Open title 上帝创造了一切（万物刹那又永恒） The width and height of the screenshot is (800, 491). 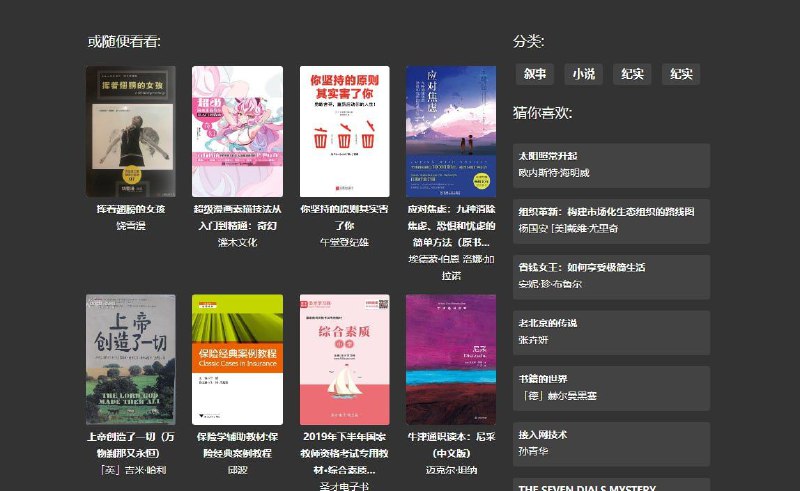coord(131,445)
